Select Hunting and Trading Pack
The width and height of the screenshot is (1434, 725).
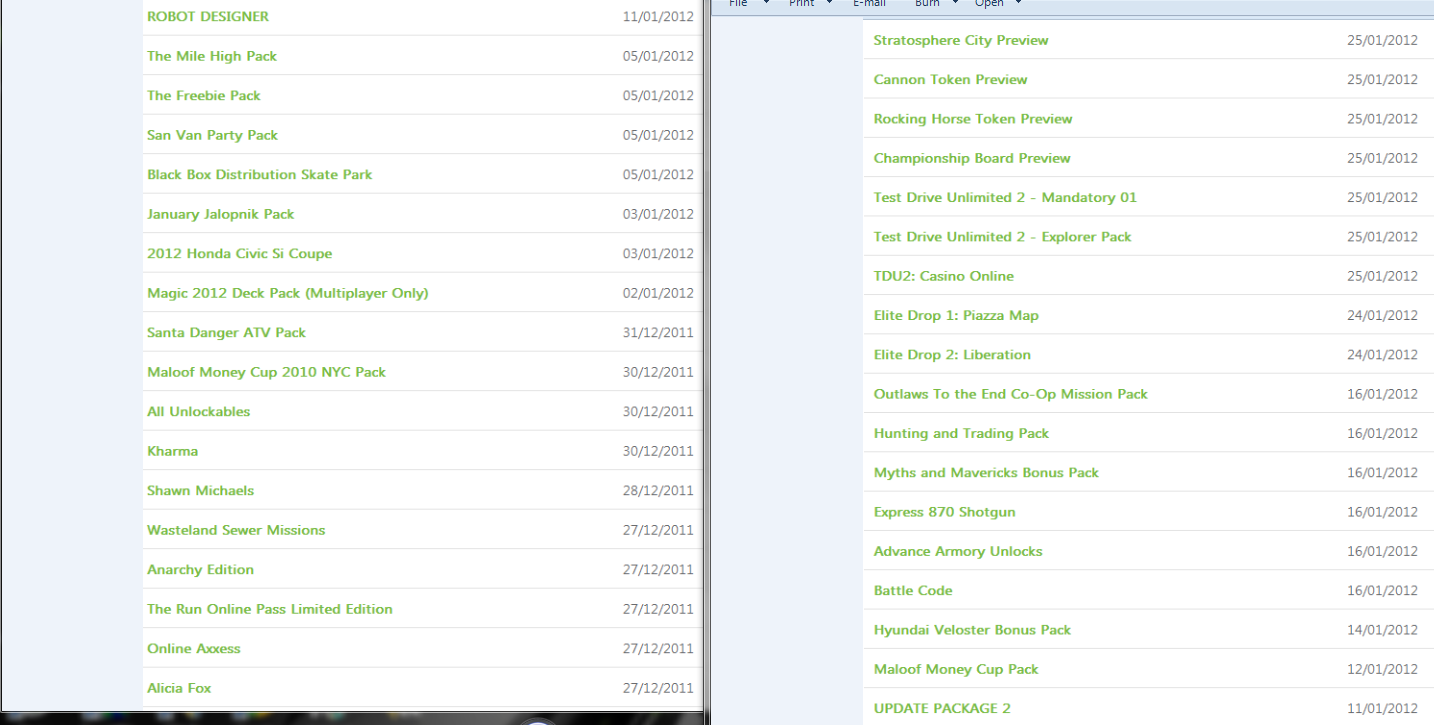(962, 434)
